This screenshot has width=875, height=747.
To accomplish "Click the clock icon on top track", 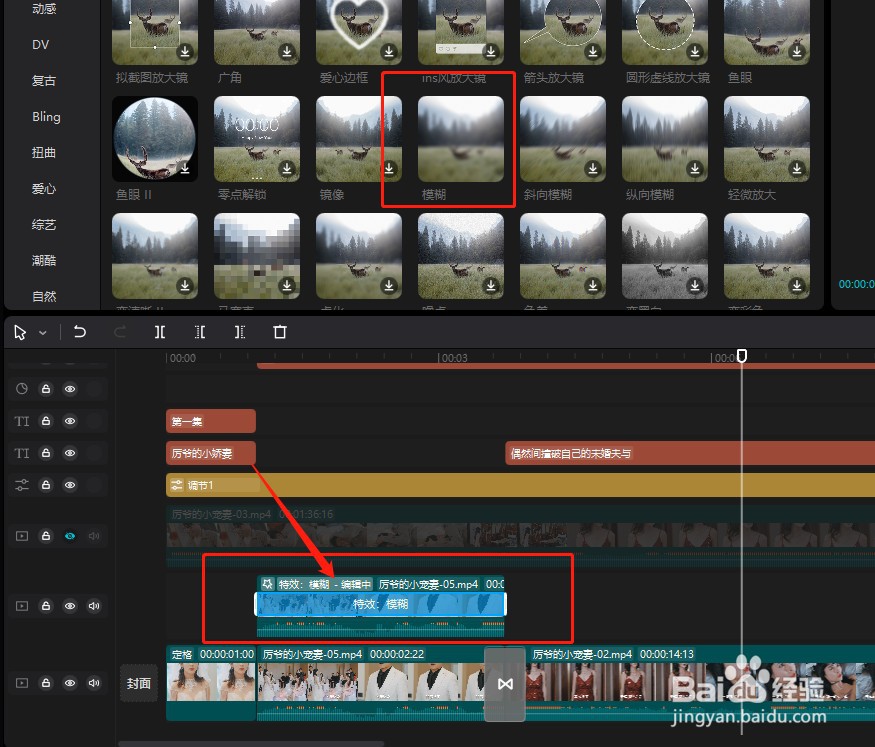I will click(x=22, y=389).
